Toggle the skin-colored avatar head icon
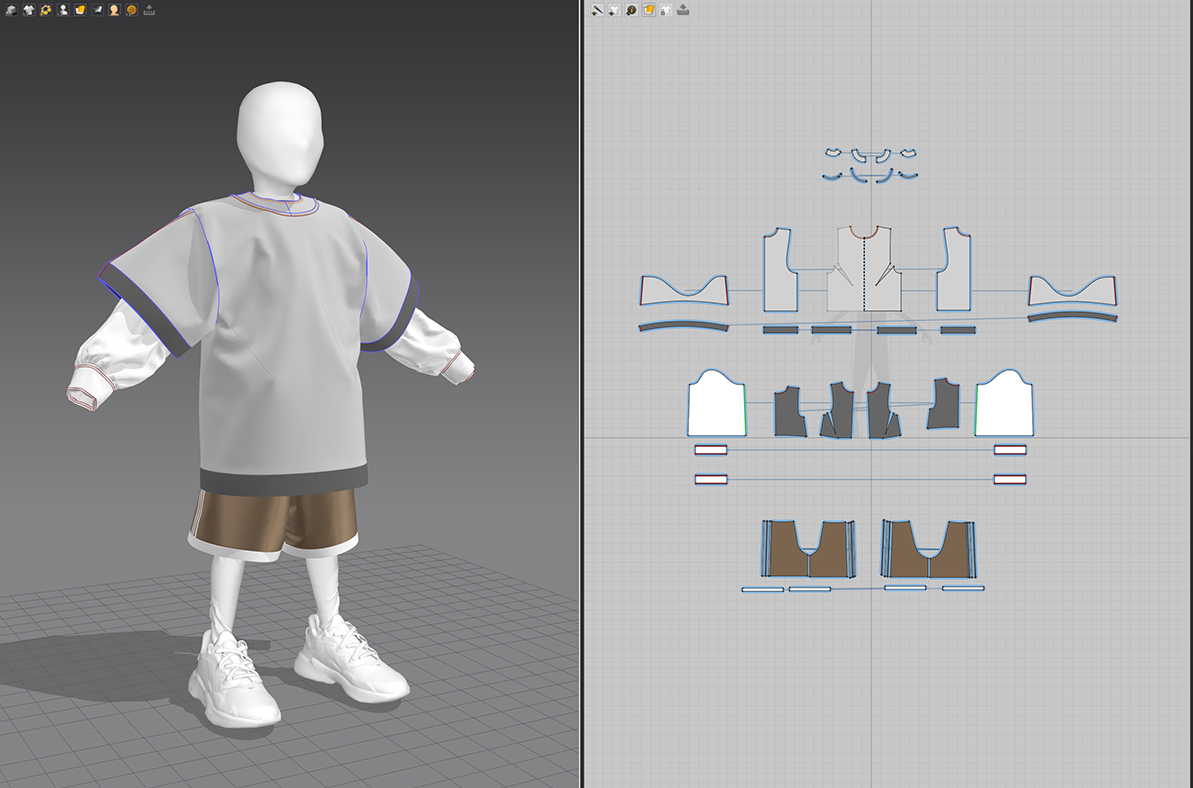The width and height of the screenshot is (1193, 788). 114,10
